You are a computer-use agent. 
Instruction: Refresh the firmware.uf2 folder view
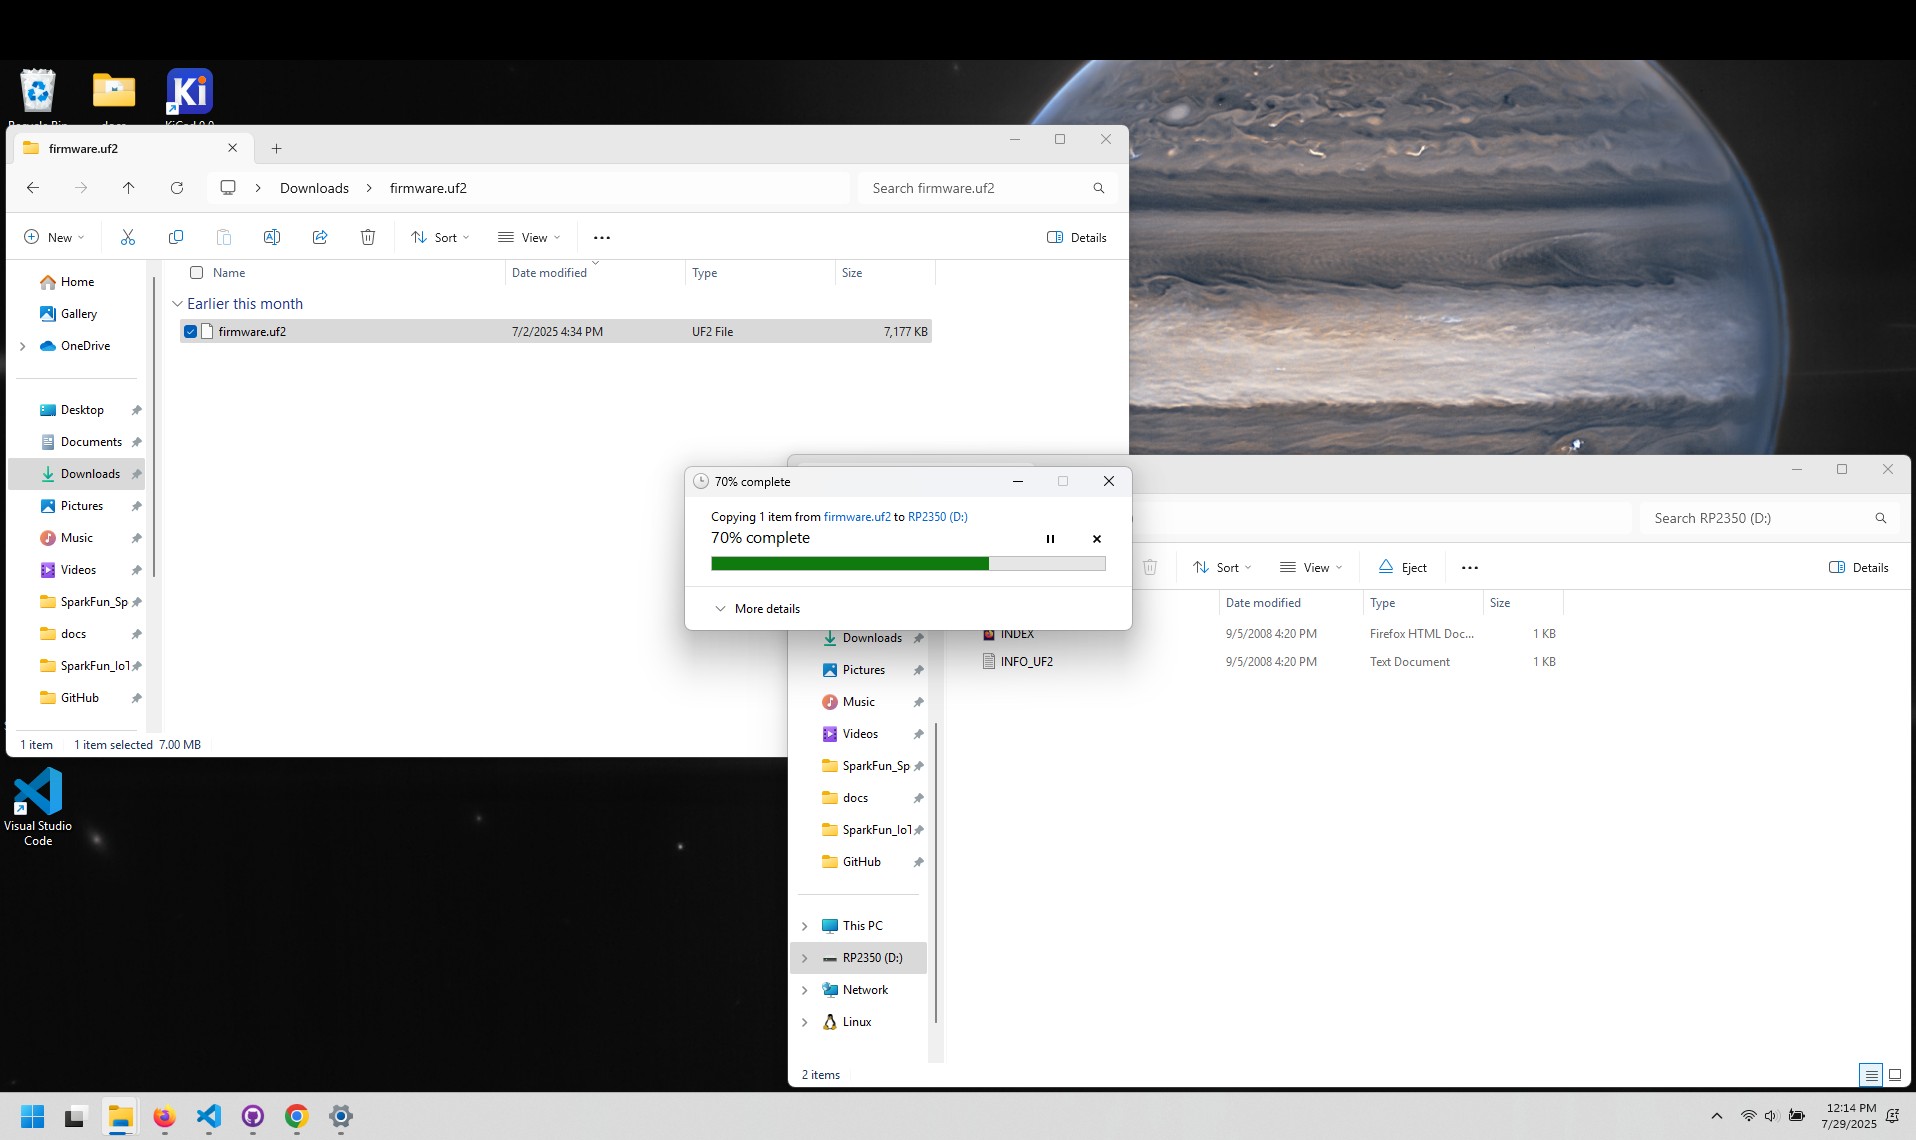pyautogui.click(x=177, y=188)
